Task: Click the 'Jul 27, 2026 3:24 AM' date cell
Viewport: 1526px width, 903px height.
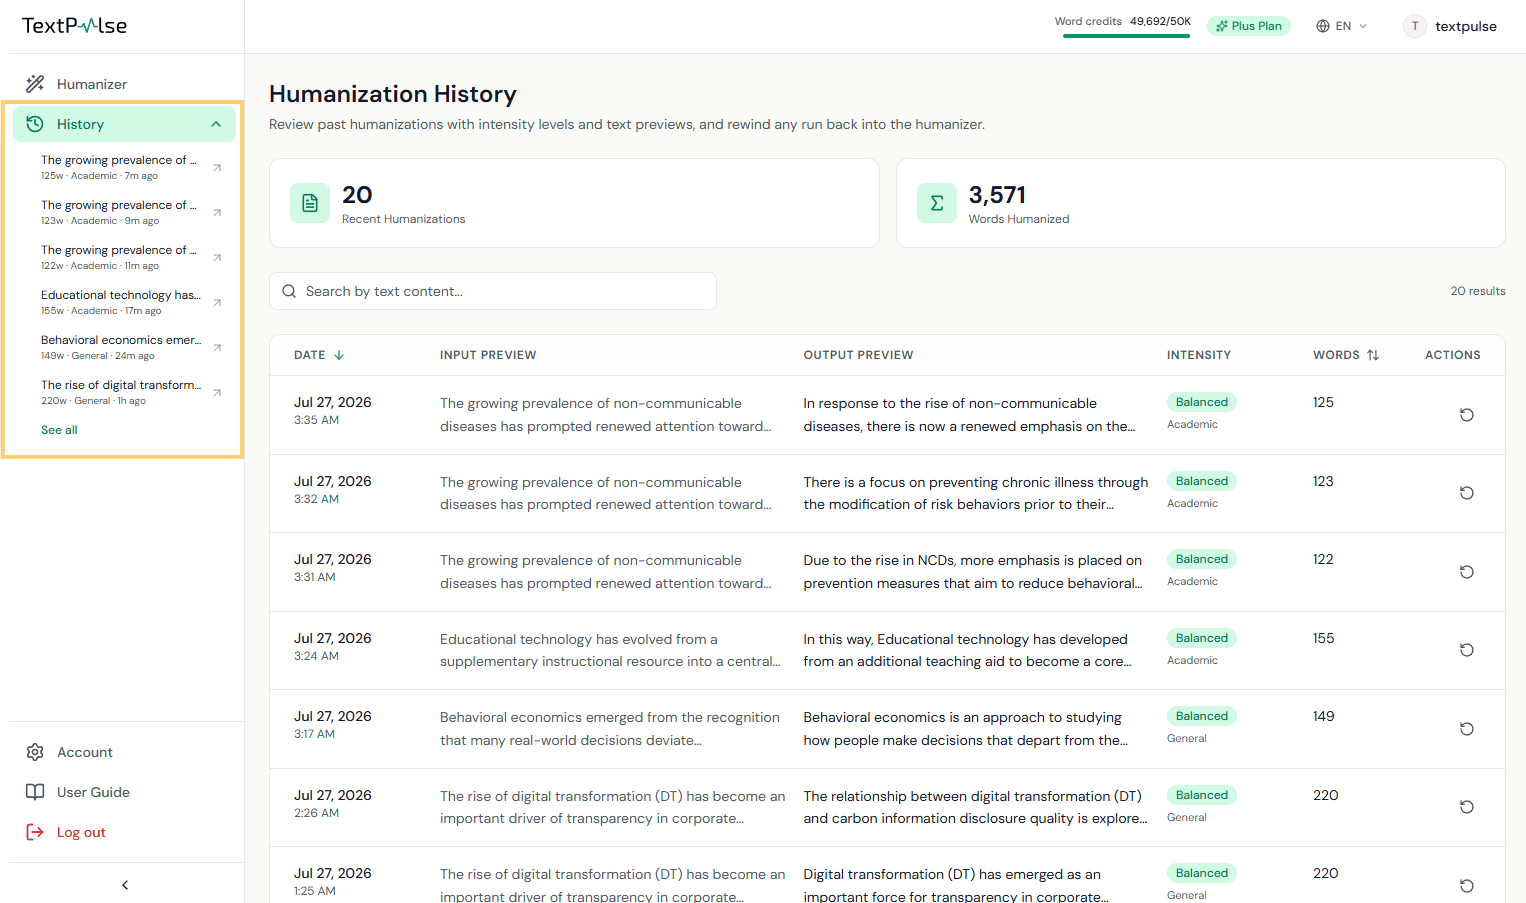Action: tap(333, 646)
